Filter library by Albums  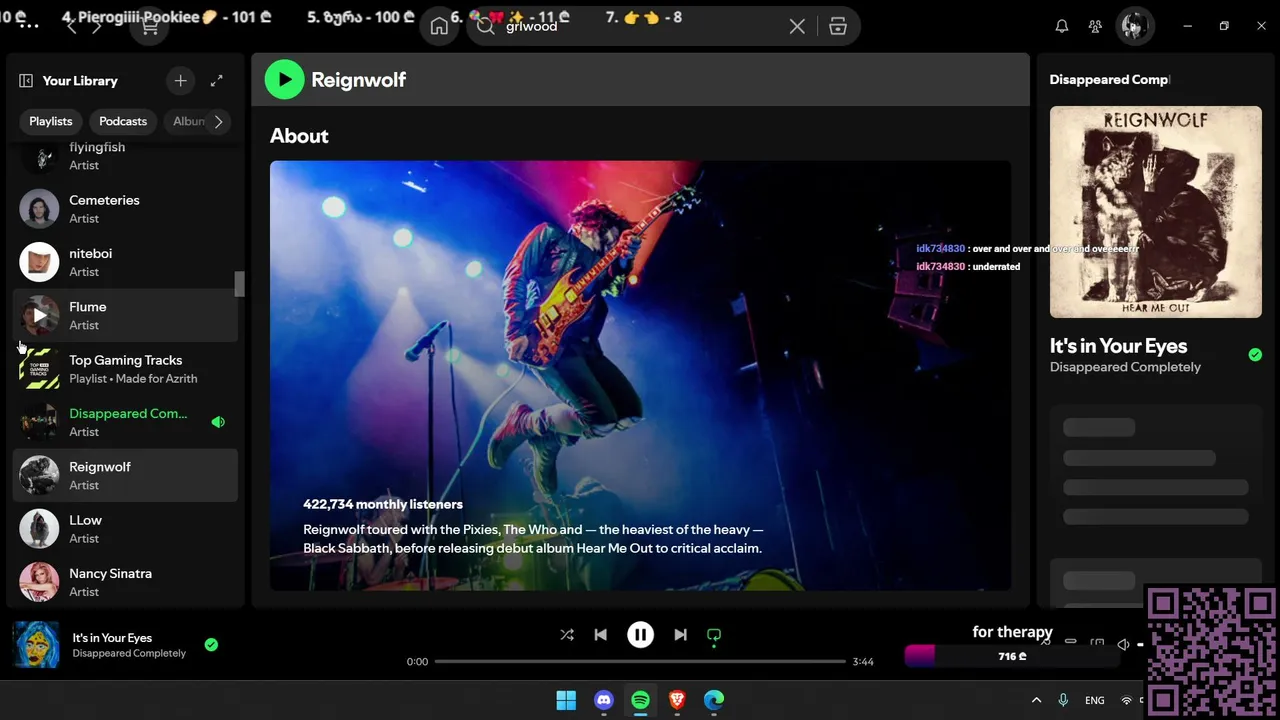pyautogui.click(x=188, y=121)
